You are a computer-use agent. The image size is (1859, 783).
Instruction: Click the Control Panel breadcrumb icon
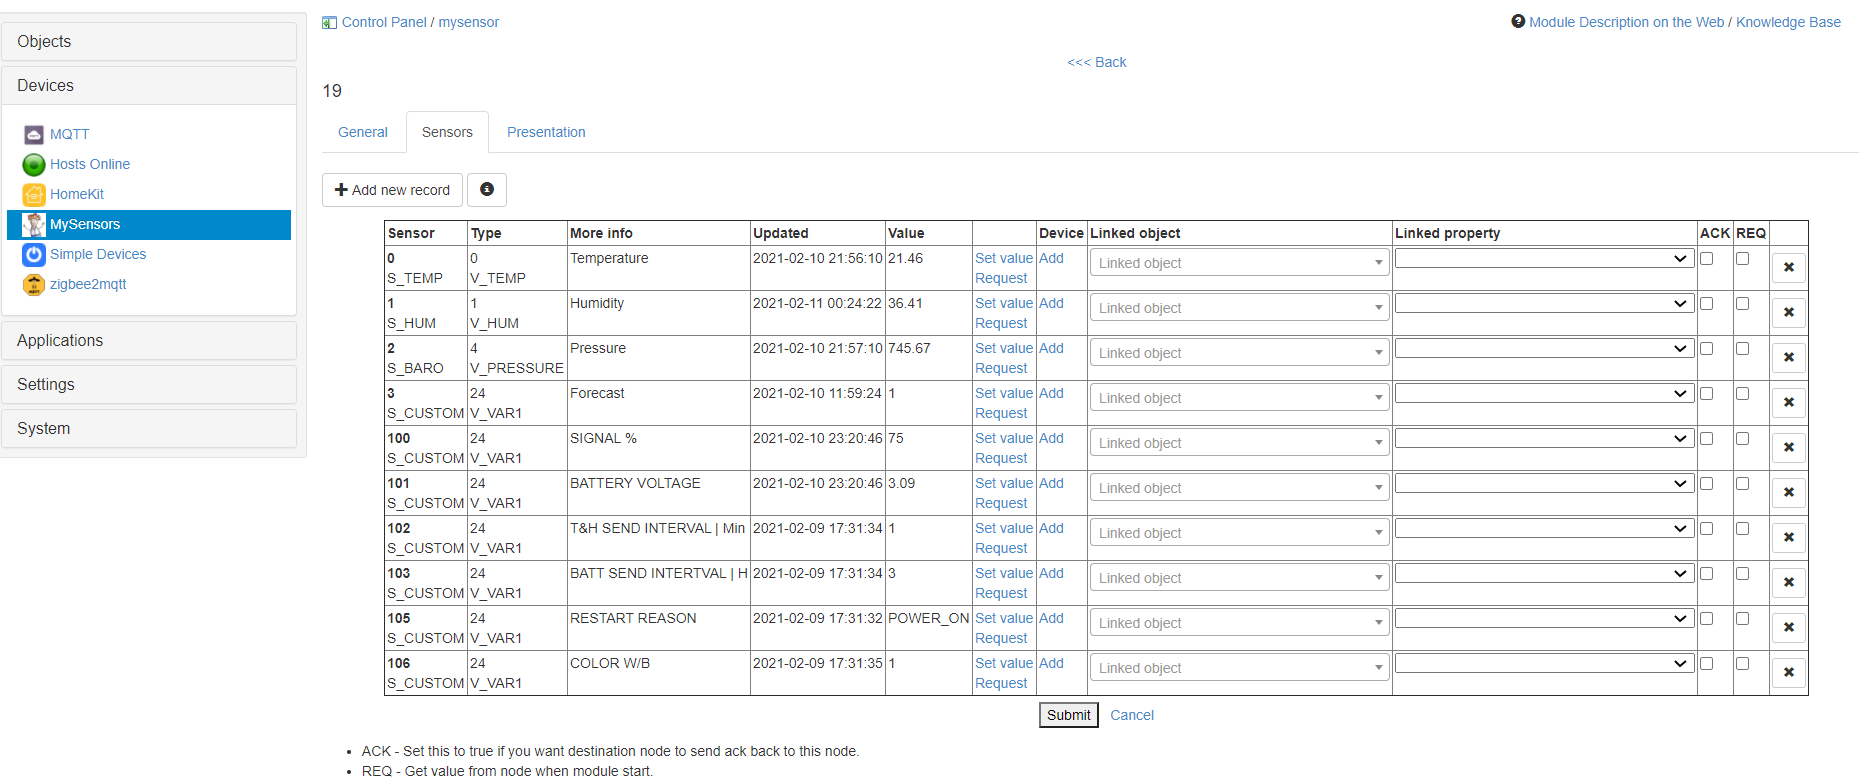pyautogui.click(x=329, y=22)
